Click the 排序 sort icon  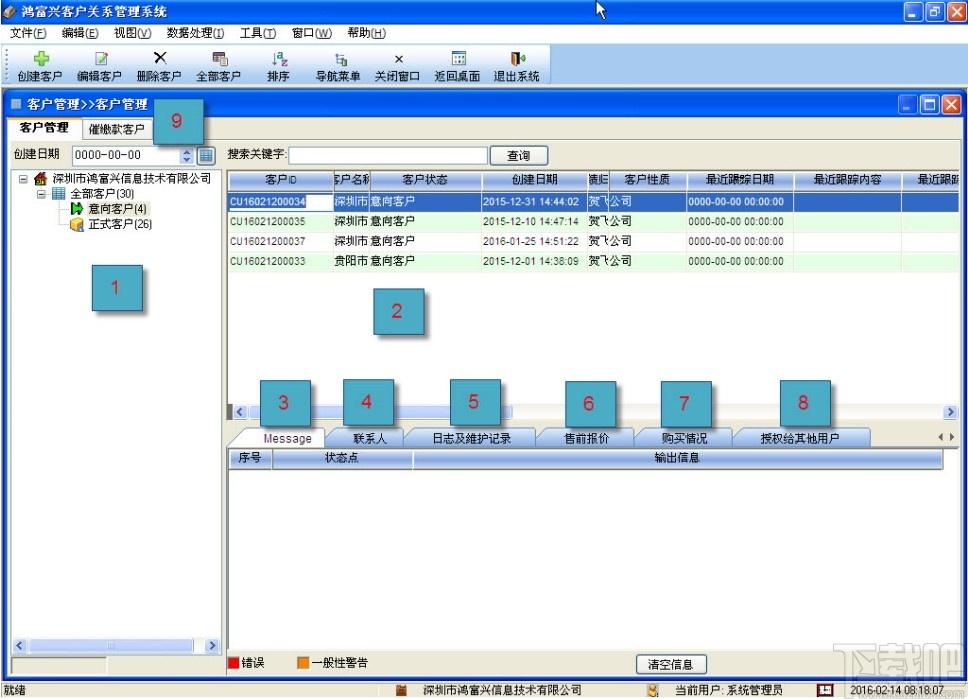(x=279, y=59)
